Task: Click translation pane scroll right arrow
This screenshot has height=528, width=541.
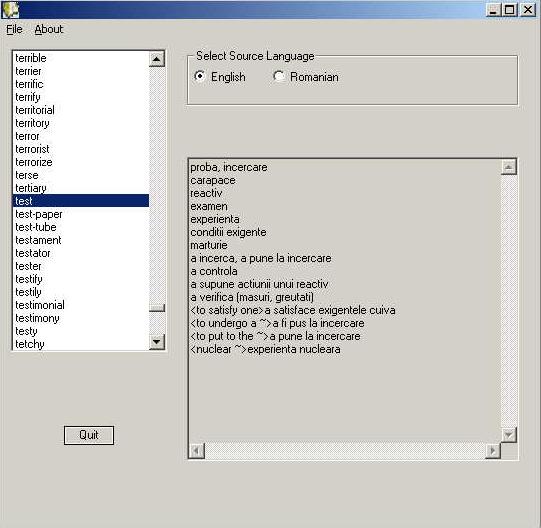Action: 493,451
